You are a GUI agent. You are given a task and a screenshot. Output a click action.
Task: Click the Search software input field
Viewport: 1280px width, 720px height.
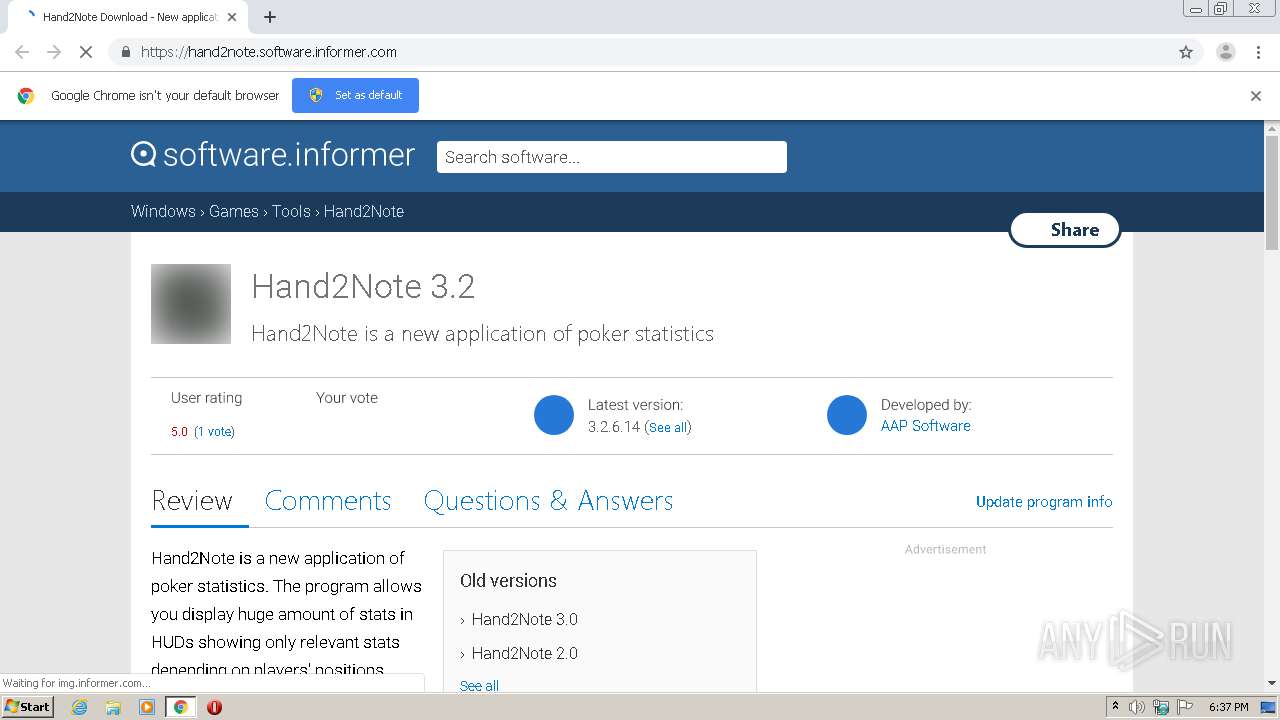pos(612,157)
